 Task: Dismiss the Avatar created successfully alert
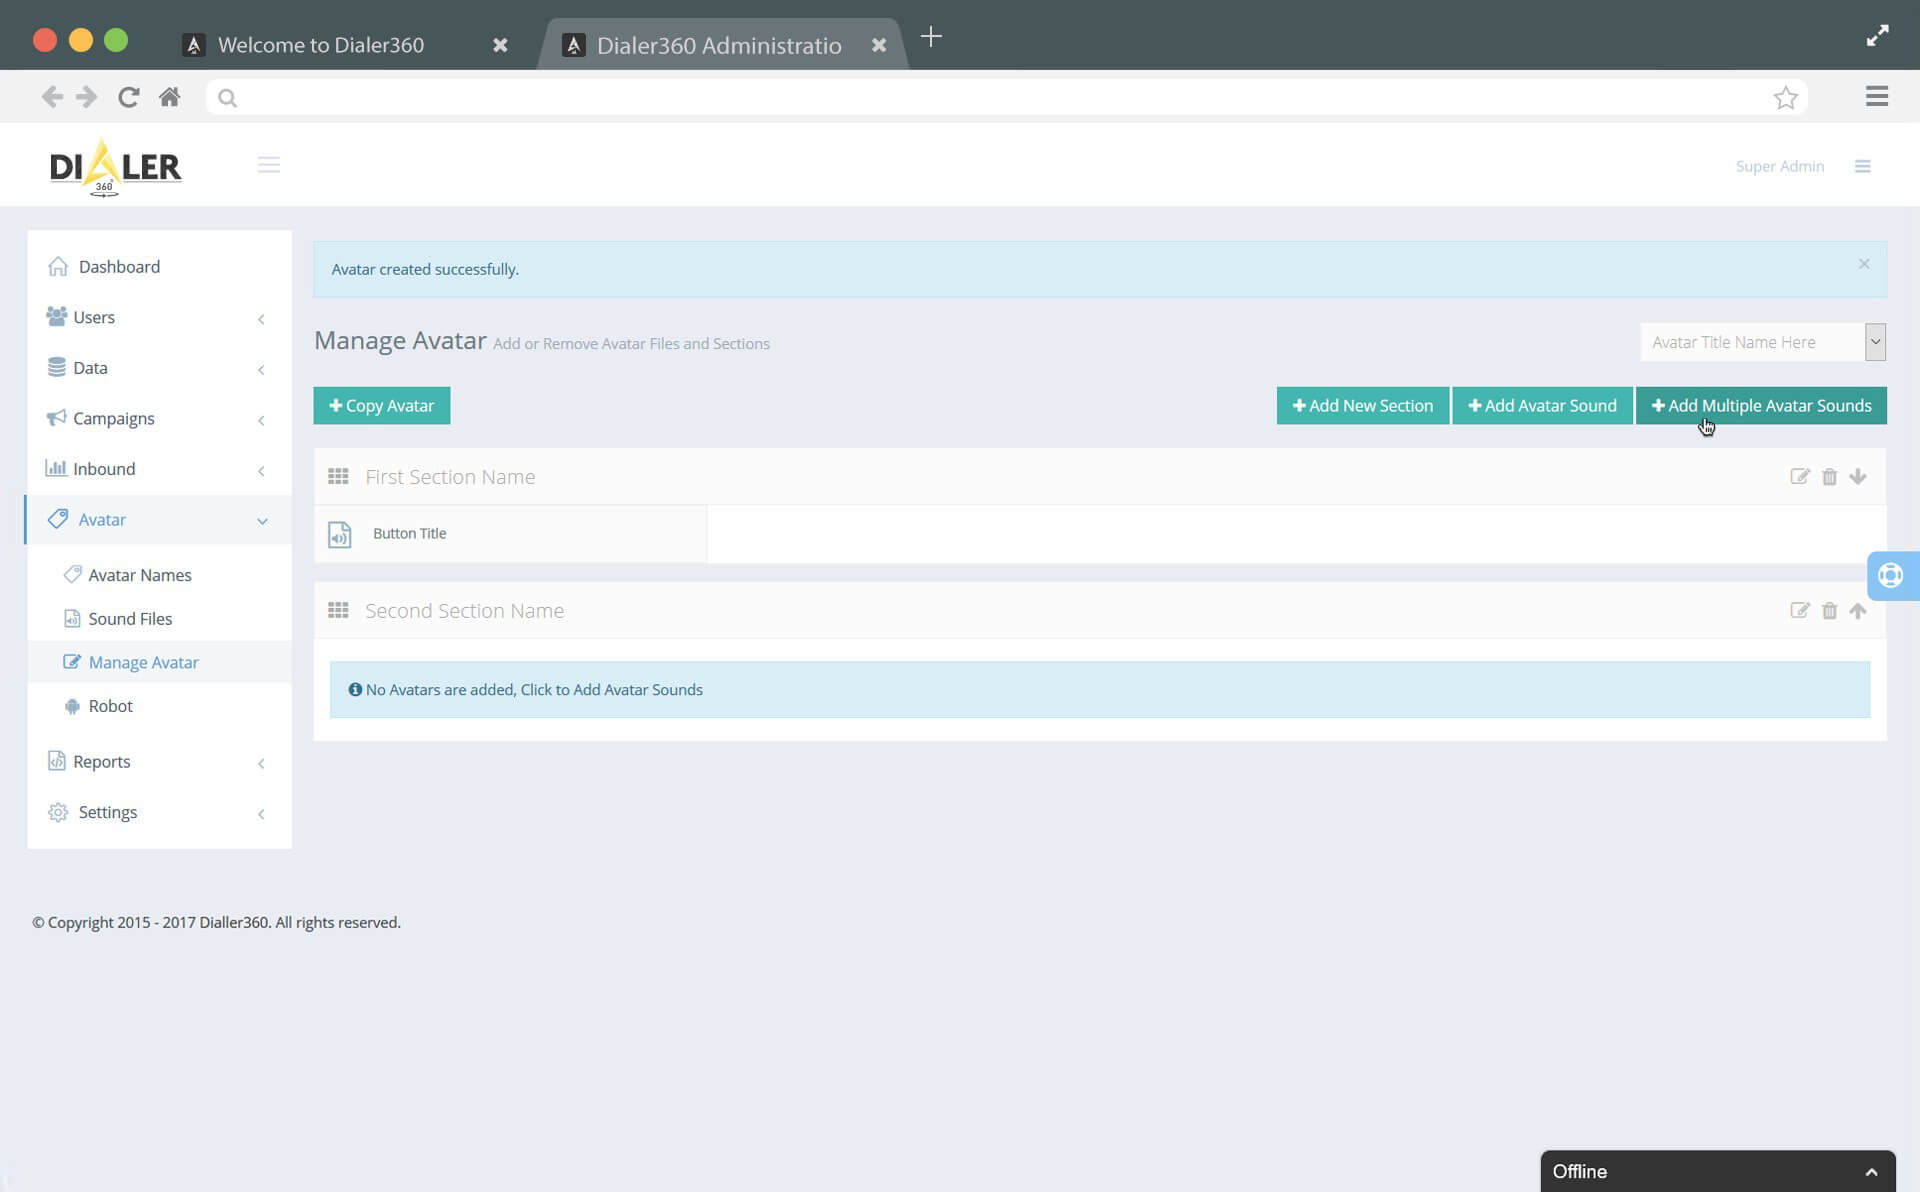pyautogui.click(x=1863, y=263)
